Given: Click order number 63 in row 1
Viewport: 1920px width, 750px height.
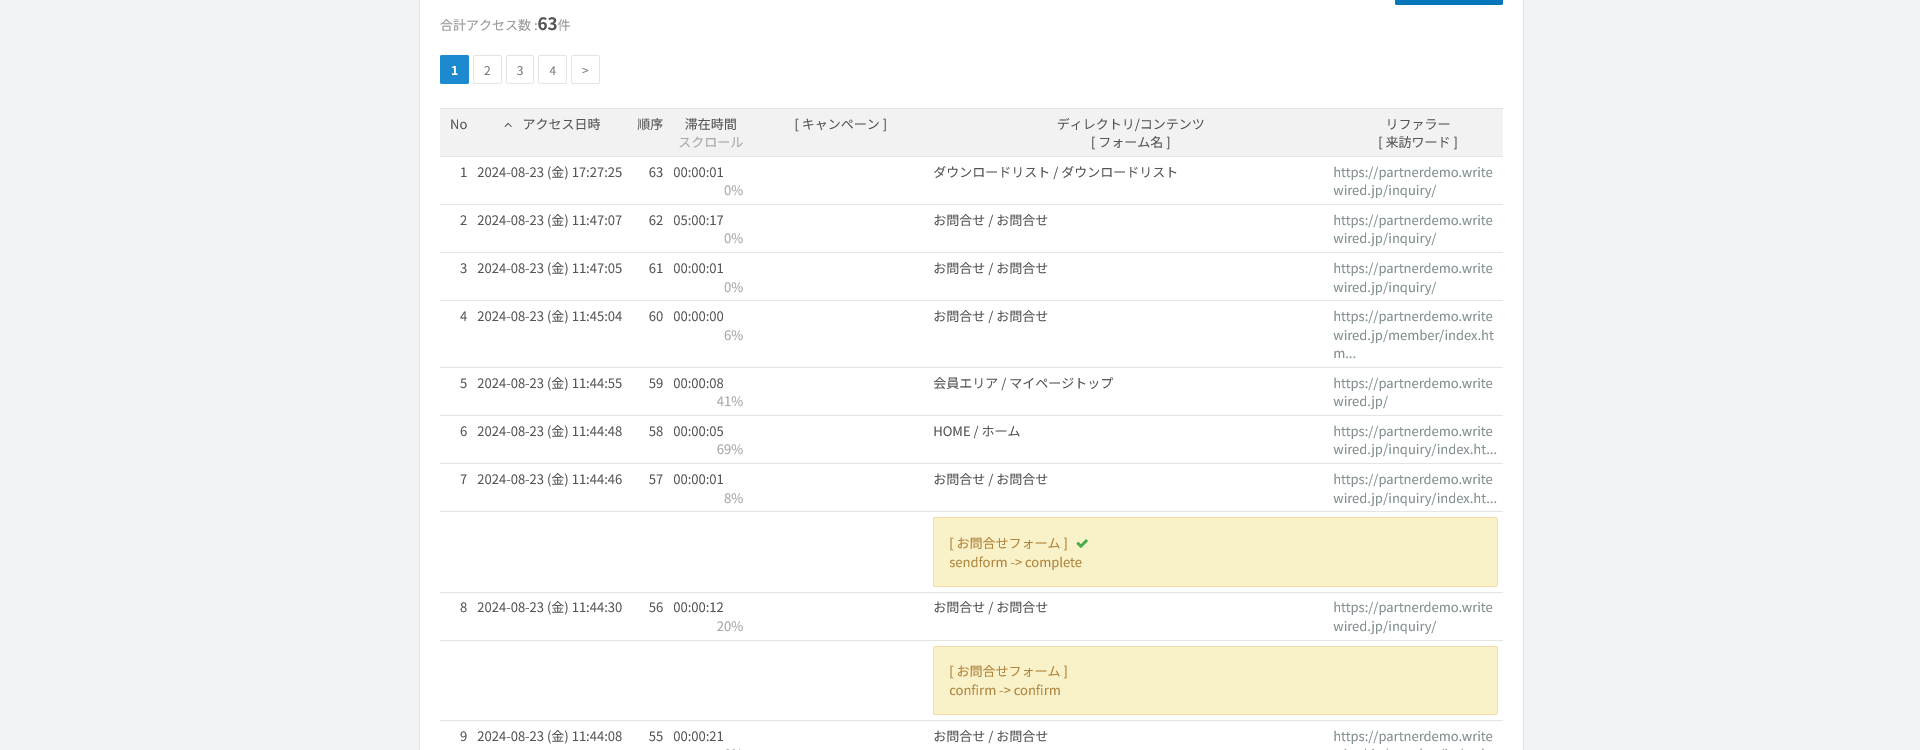Looking at the screenshot, I should point(656,173).
